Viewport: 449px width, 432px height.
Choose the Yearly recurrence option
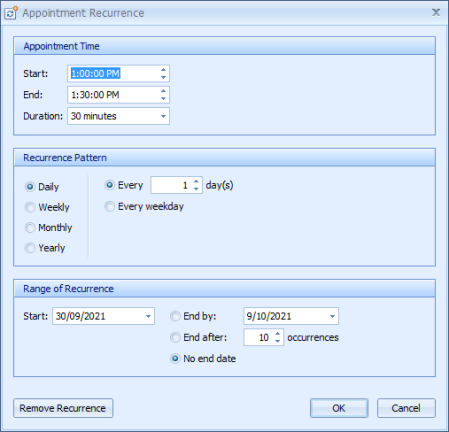tap(45, 248)
